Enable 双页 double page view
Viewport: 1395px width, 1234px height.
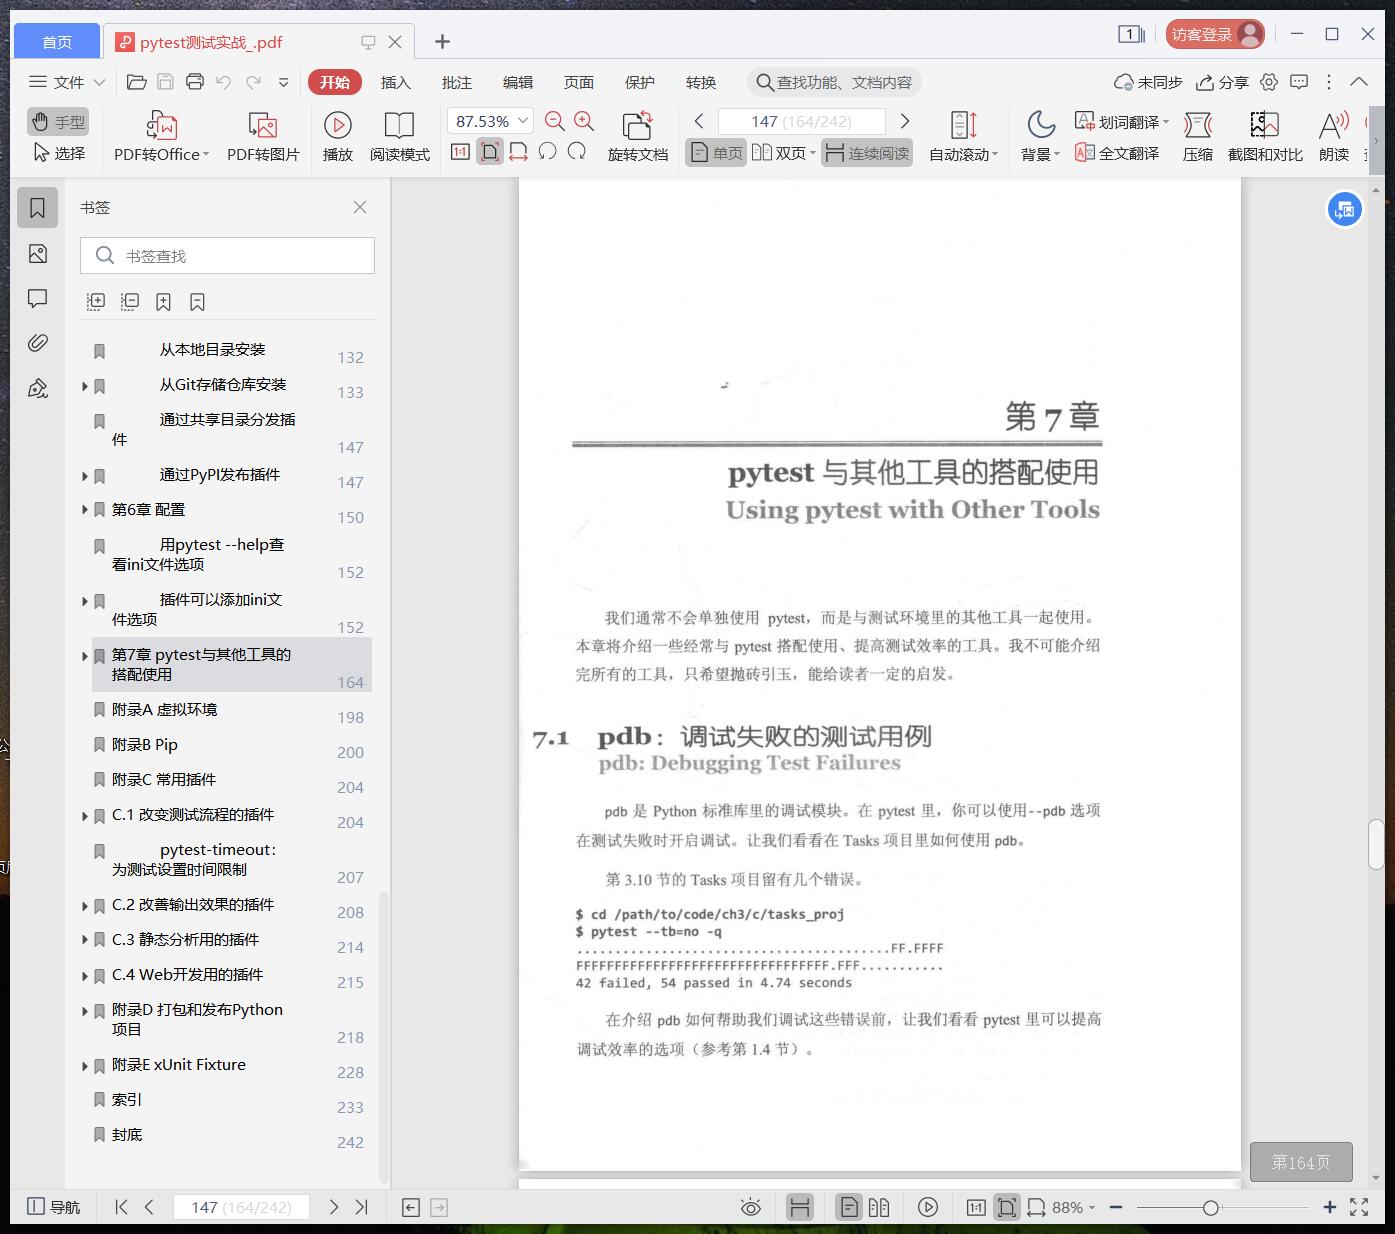coord(783,153)
